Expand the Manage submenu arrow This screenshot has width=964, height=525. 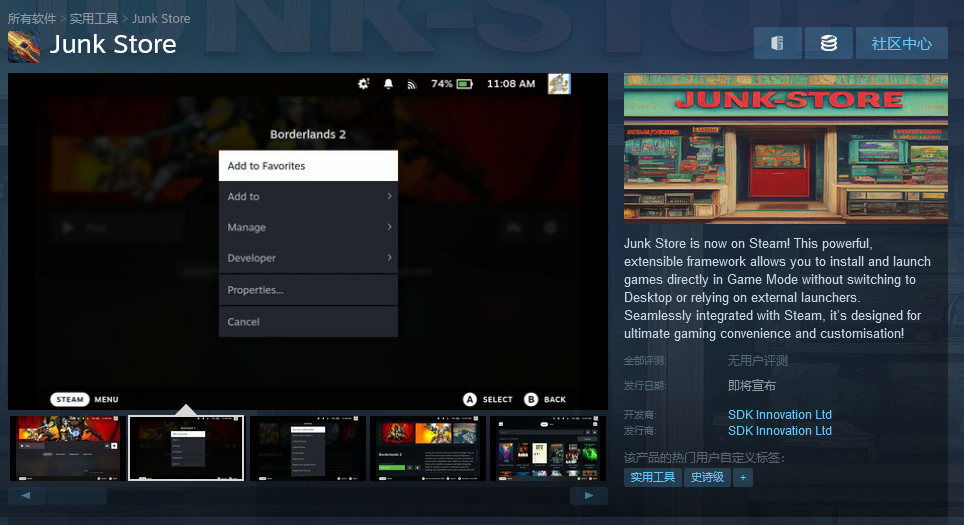389,227
